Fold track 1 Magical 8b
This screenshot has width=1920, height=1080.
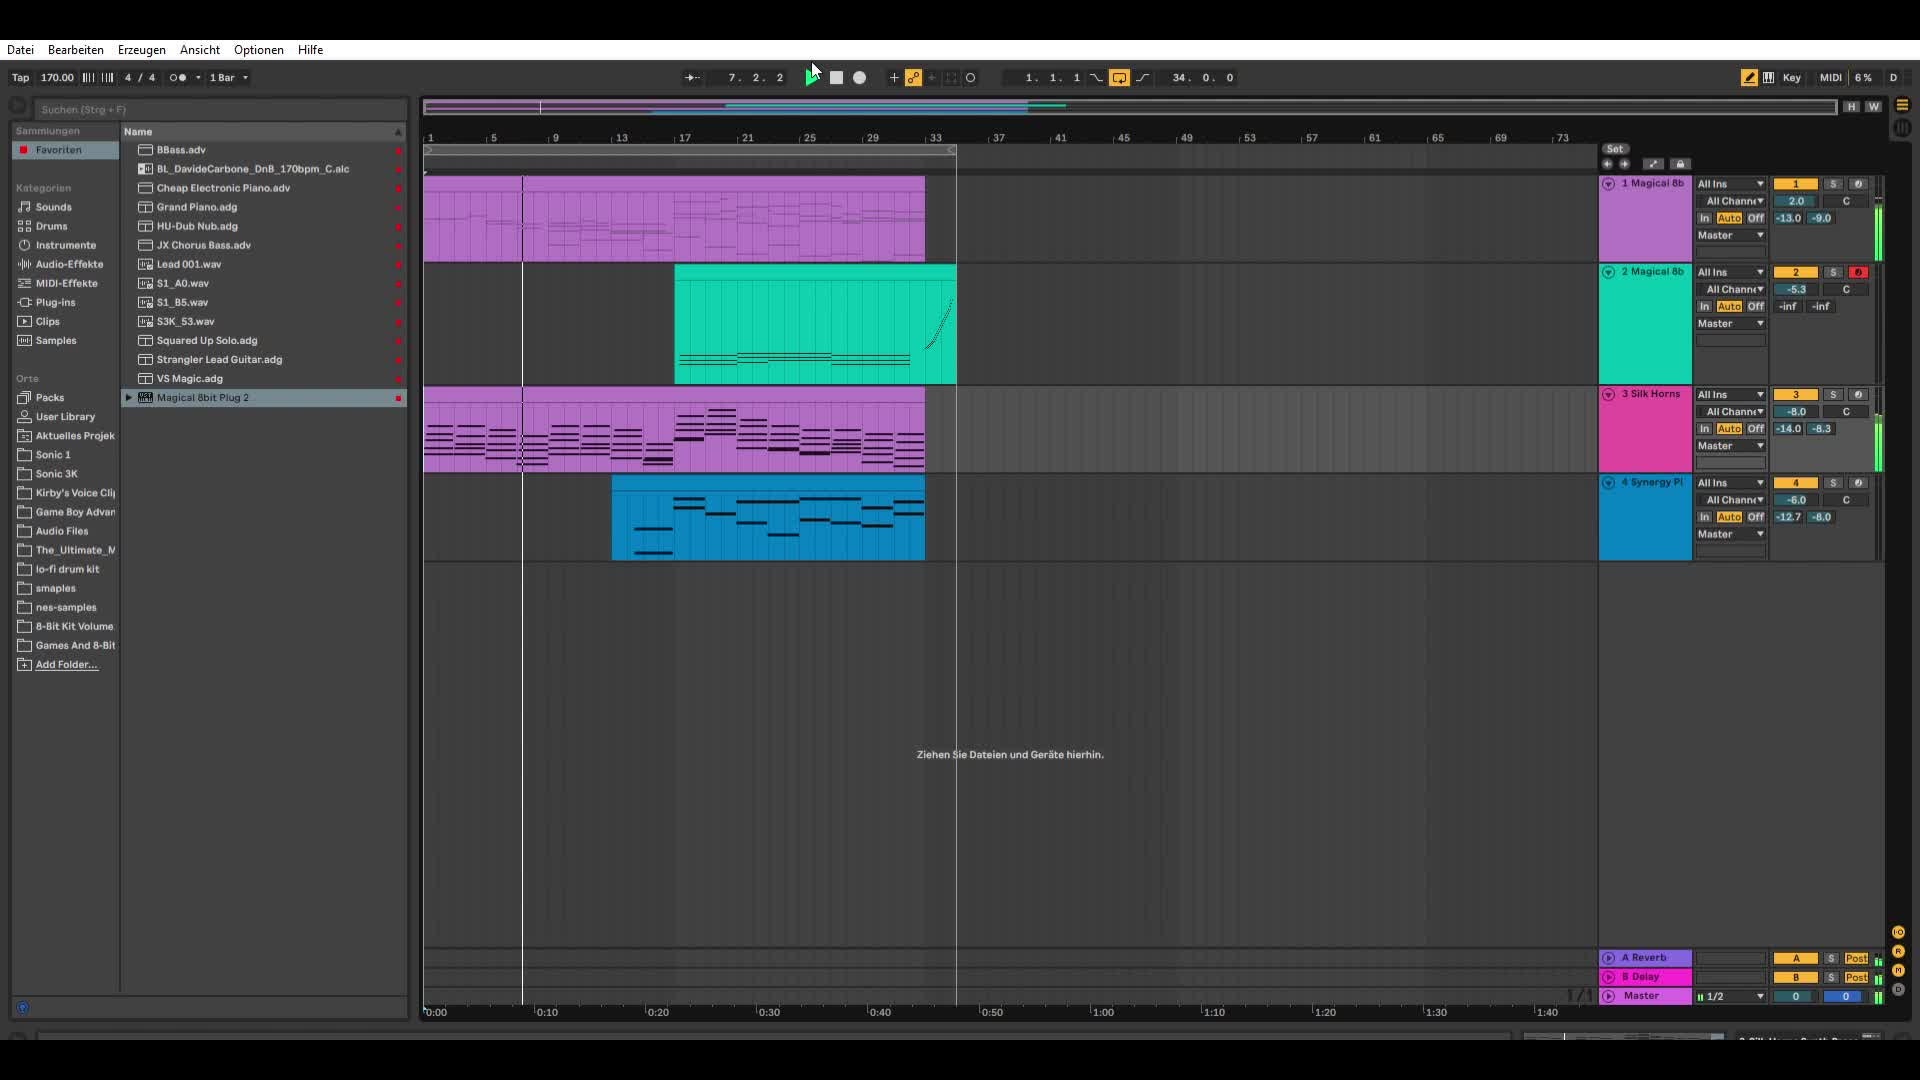click(1608, 184)
